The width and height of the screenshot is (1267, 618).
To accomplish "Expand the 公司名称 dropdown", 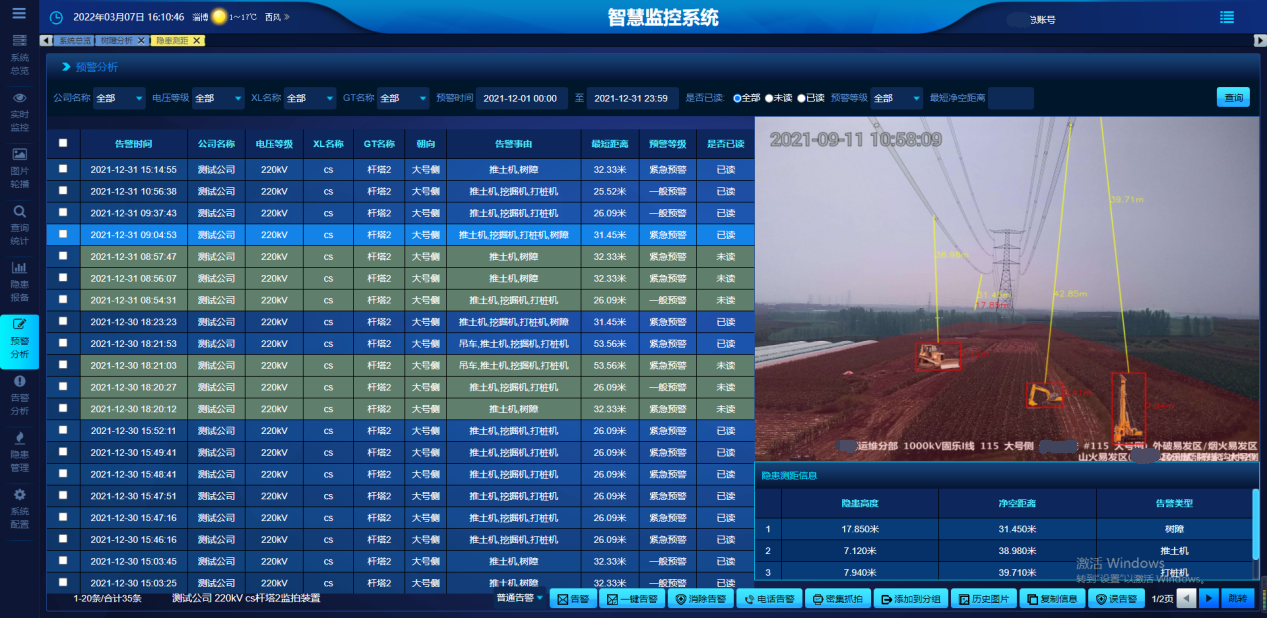I will point(119,98).
